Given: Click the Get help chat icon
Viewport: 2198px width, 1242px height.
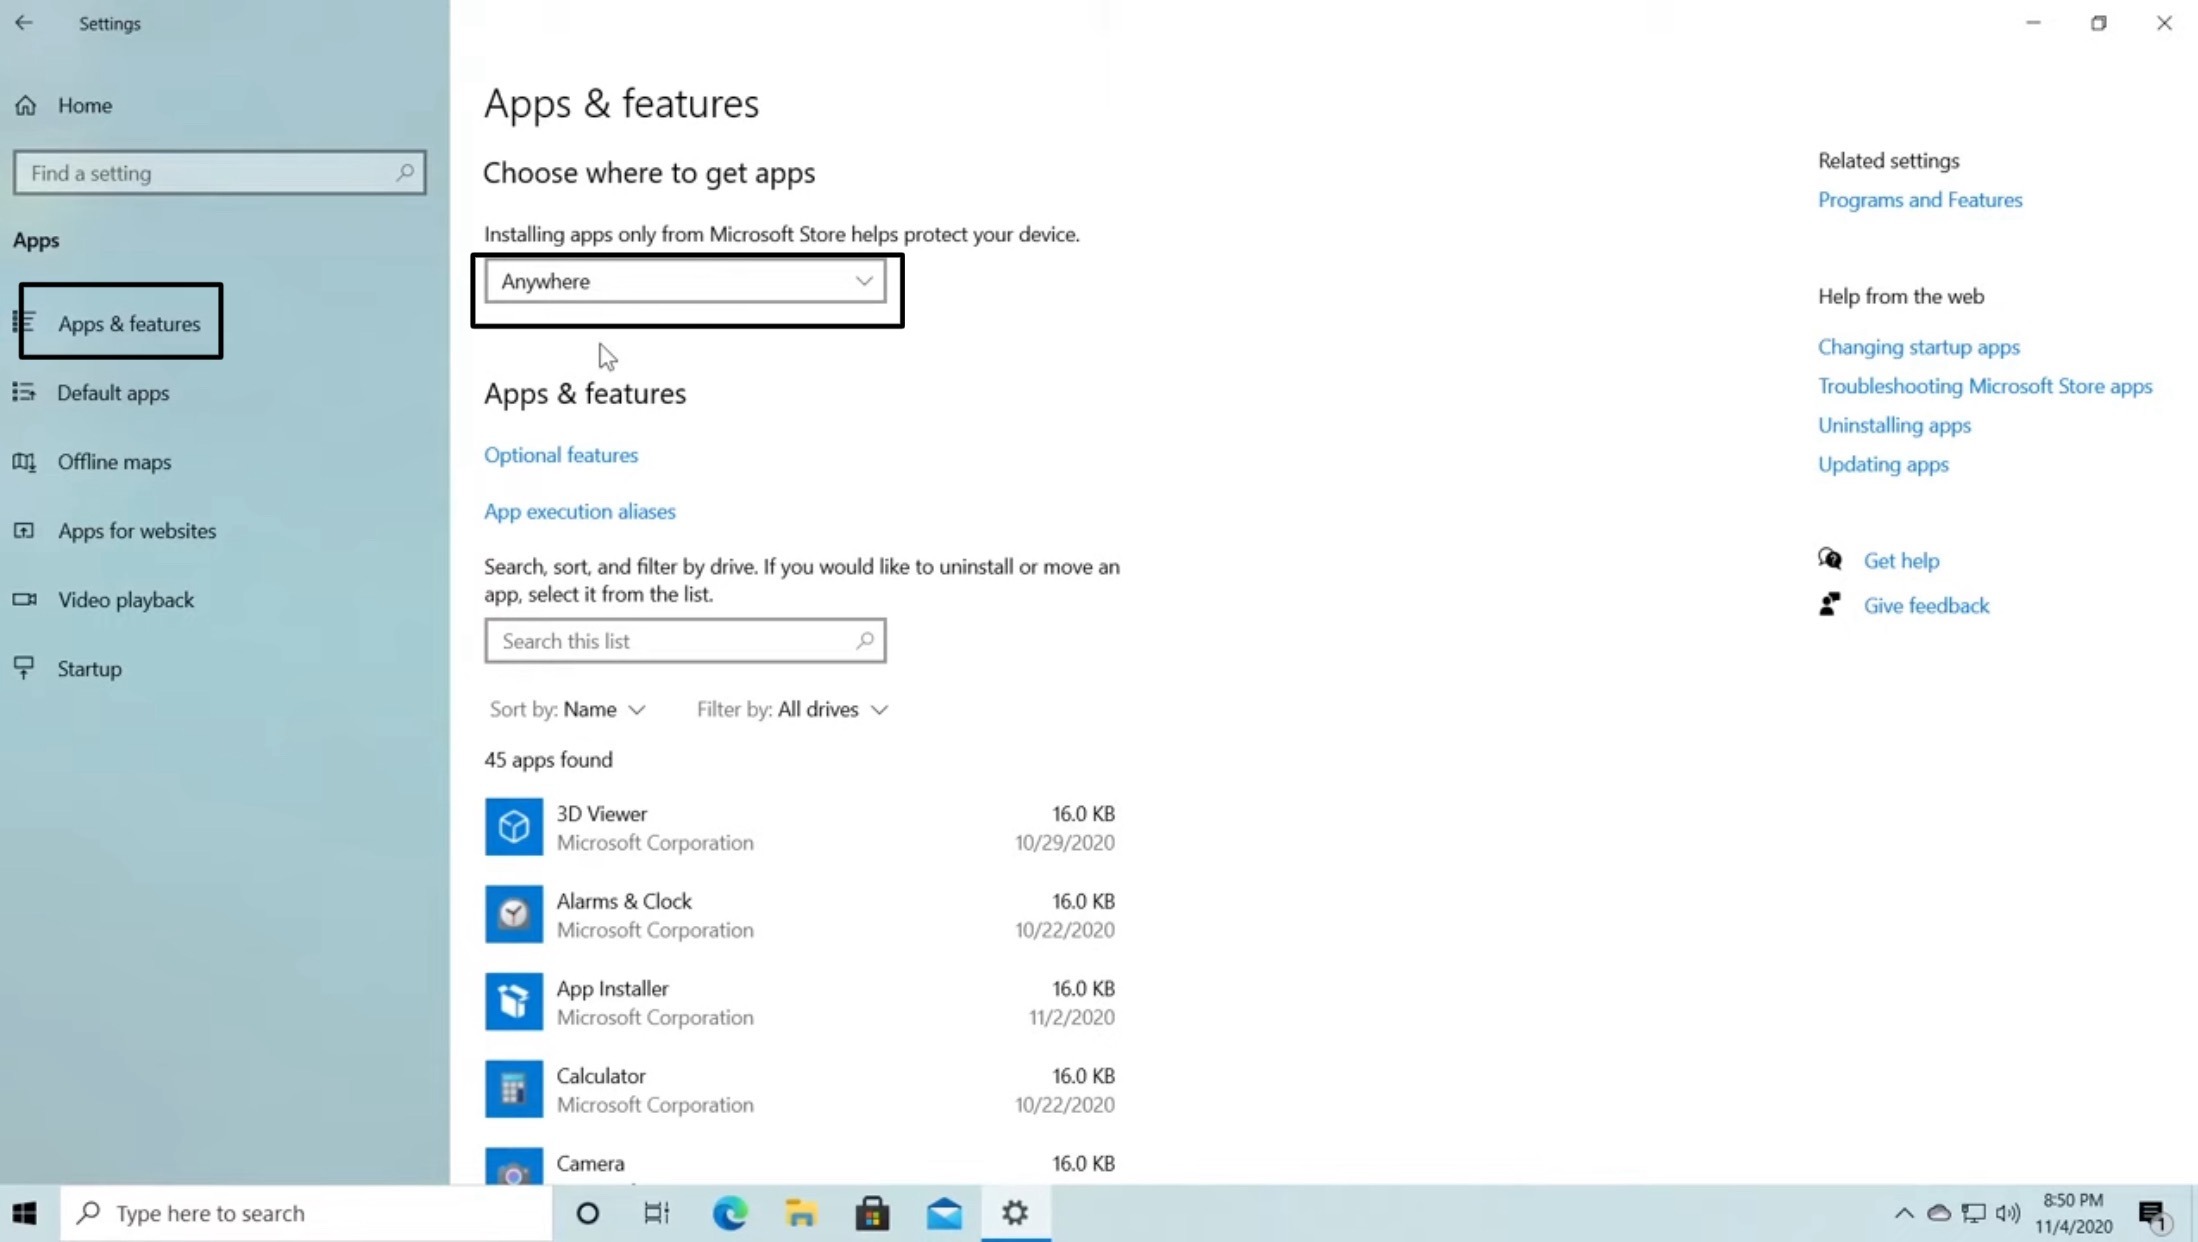Looking at the screenshot, I should pos(1829,559).
